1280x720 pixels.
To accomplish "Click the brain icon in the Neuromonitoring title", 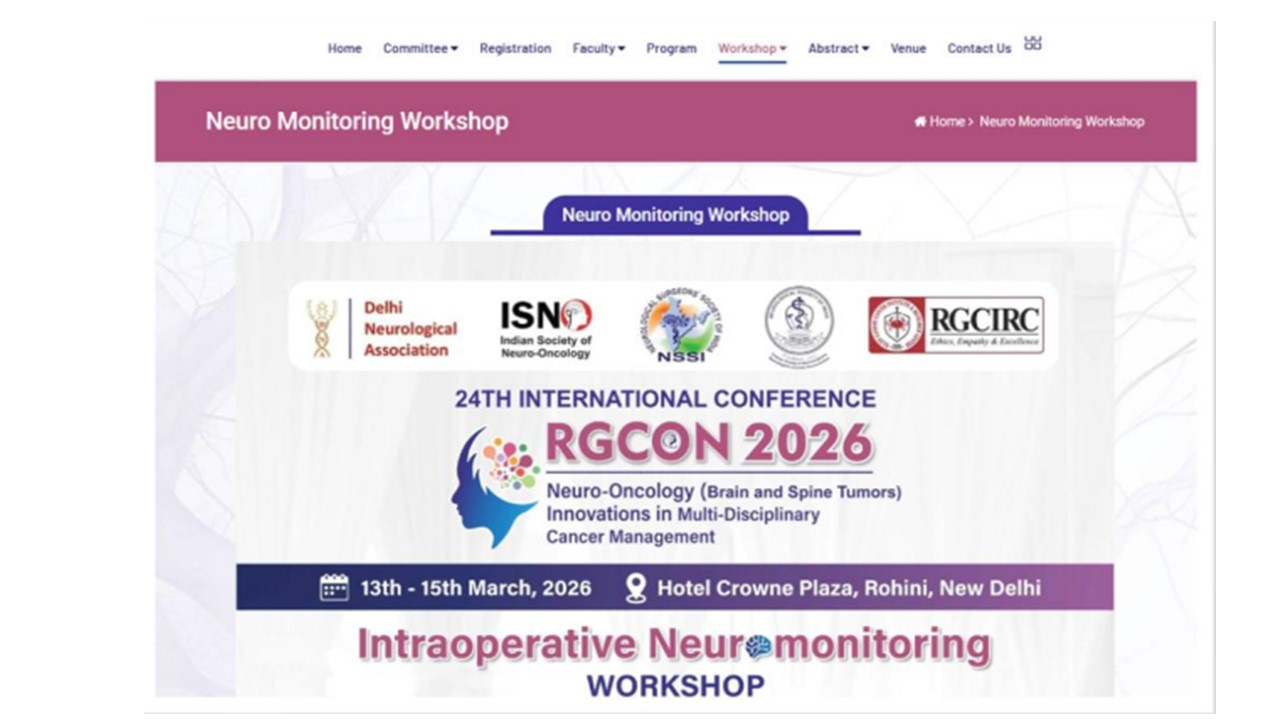I will tap(760, 647).
